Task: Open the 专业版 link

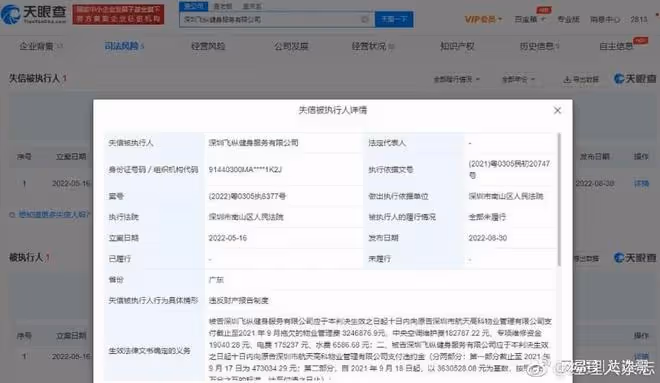Action: point(568,19)
